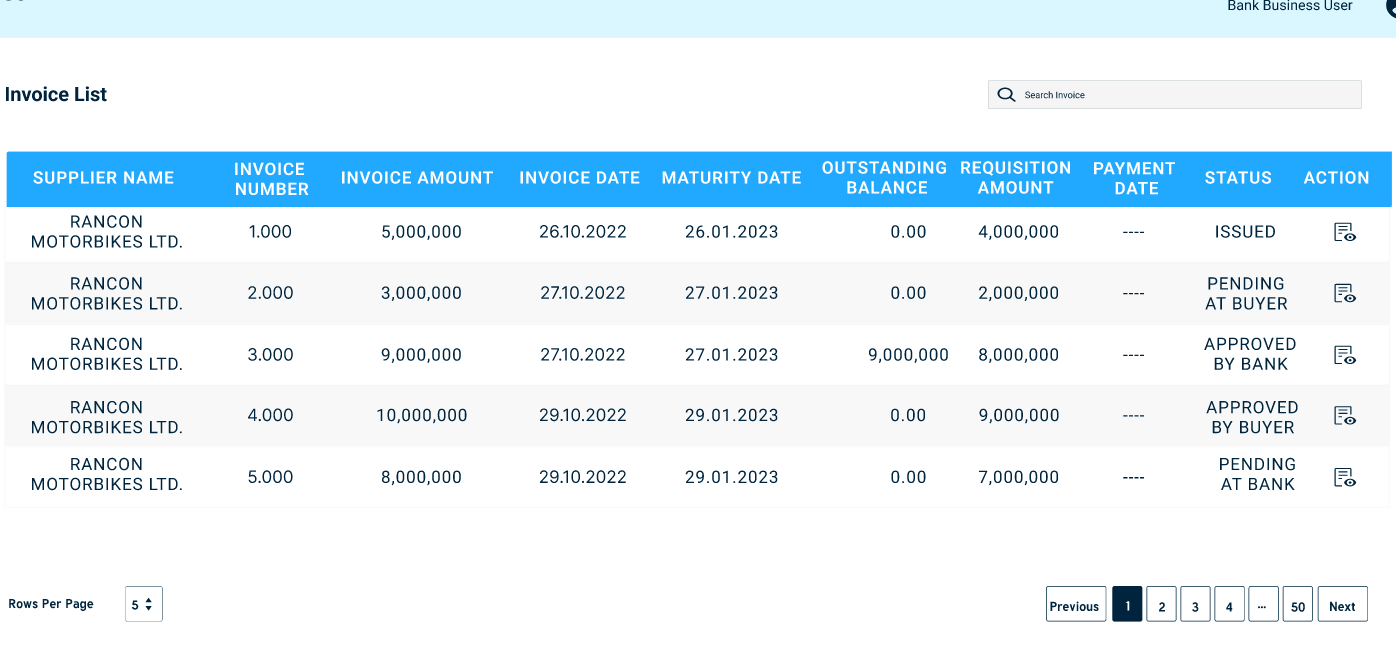Screen dimensions: 1396x650
Task: Go to the Previous page
Action: (x=1076, y=604)
